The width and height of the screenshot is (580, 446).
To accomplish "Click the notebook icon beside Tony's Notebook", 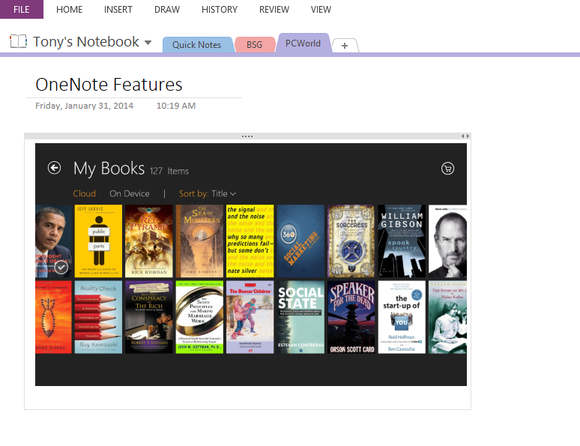I will pyautogui.click(x=18, y=41).
